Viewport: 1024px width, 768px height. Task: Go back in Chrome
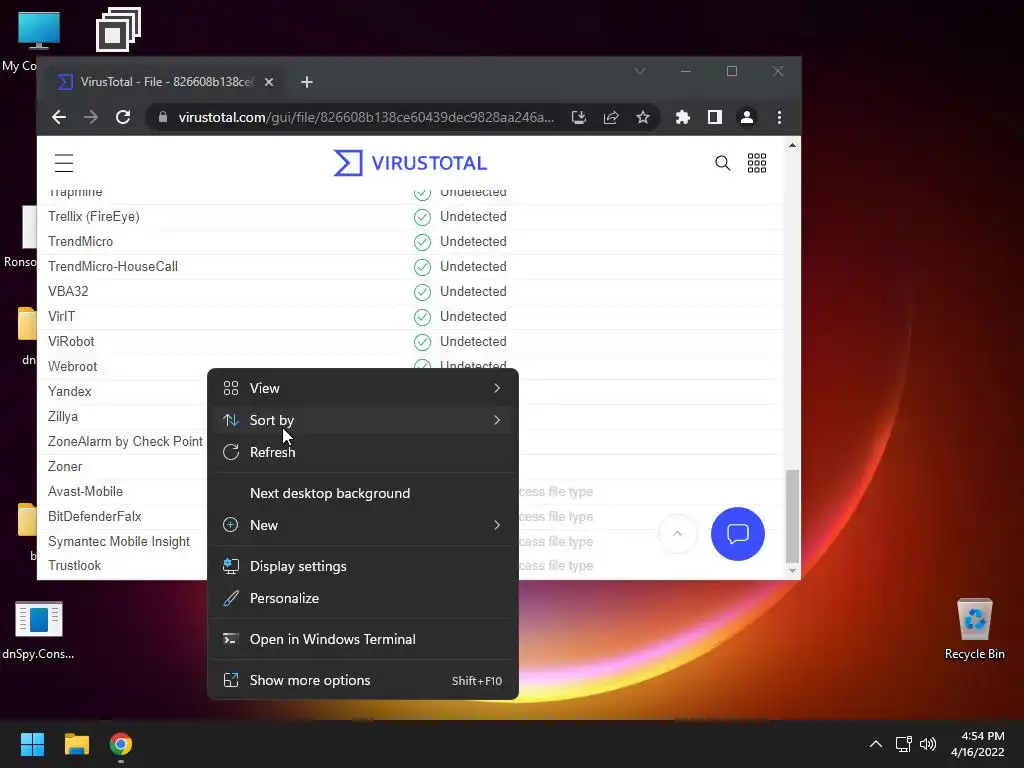click(x=59, y=117)
